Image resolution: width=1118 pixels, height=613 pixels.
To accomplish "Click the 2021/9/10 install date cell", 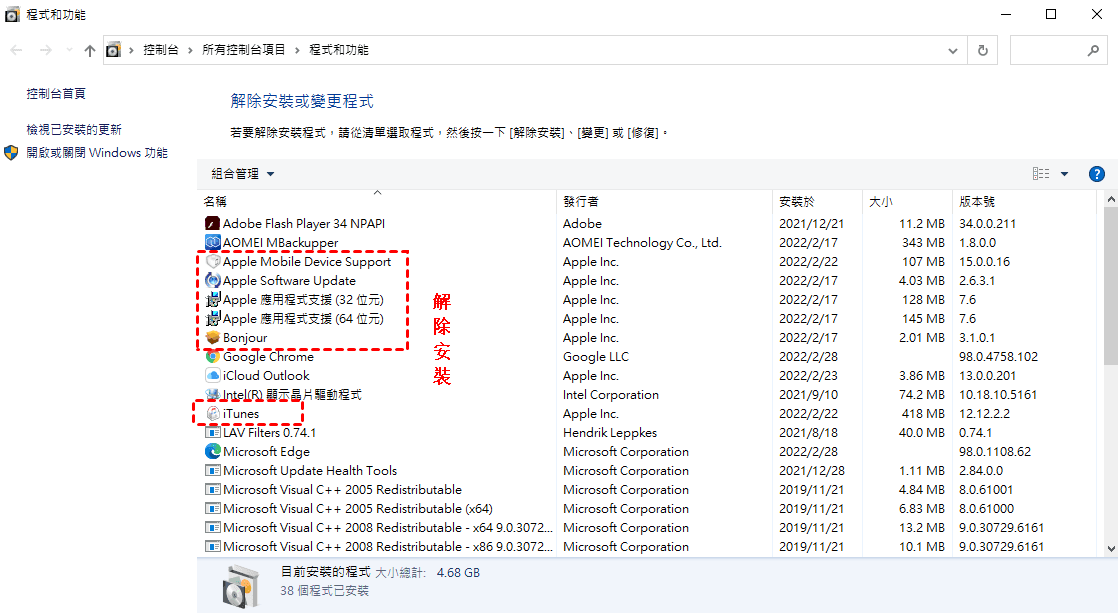I will tap(808, 394).
